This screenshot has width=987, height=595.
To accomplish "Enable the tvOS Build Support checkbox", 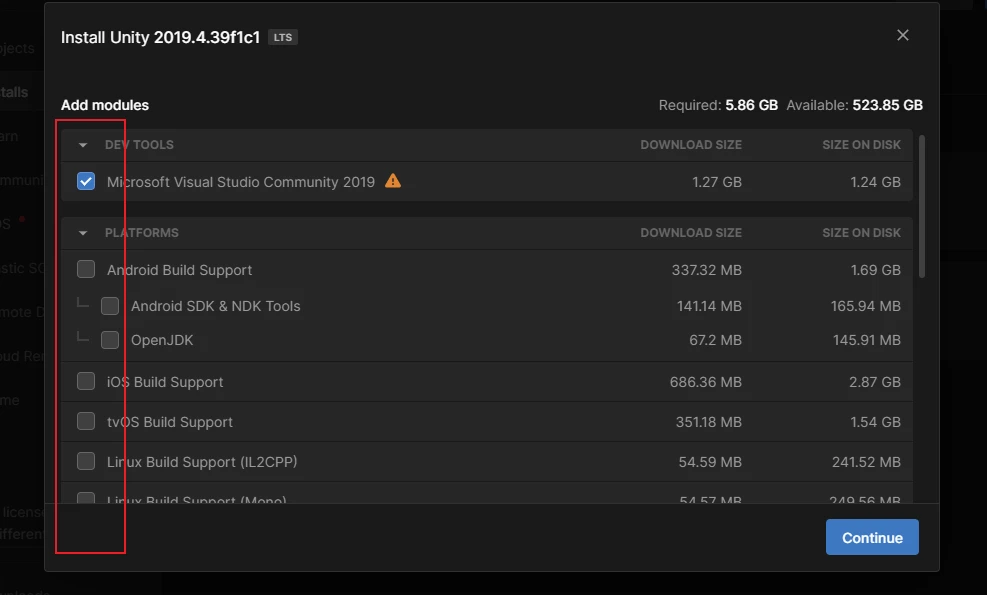I will pos(87,422).
